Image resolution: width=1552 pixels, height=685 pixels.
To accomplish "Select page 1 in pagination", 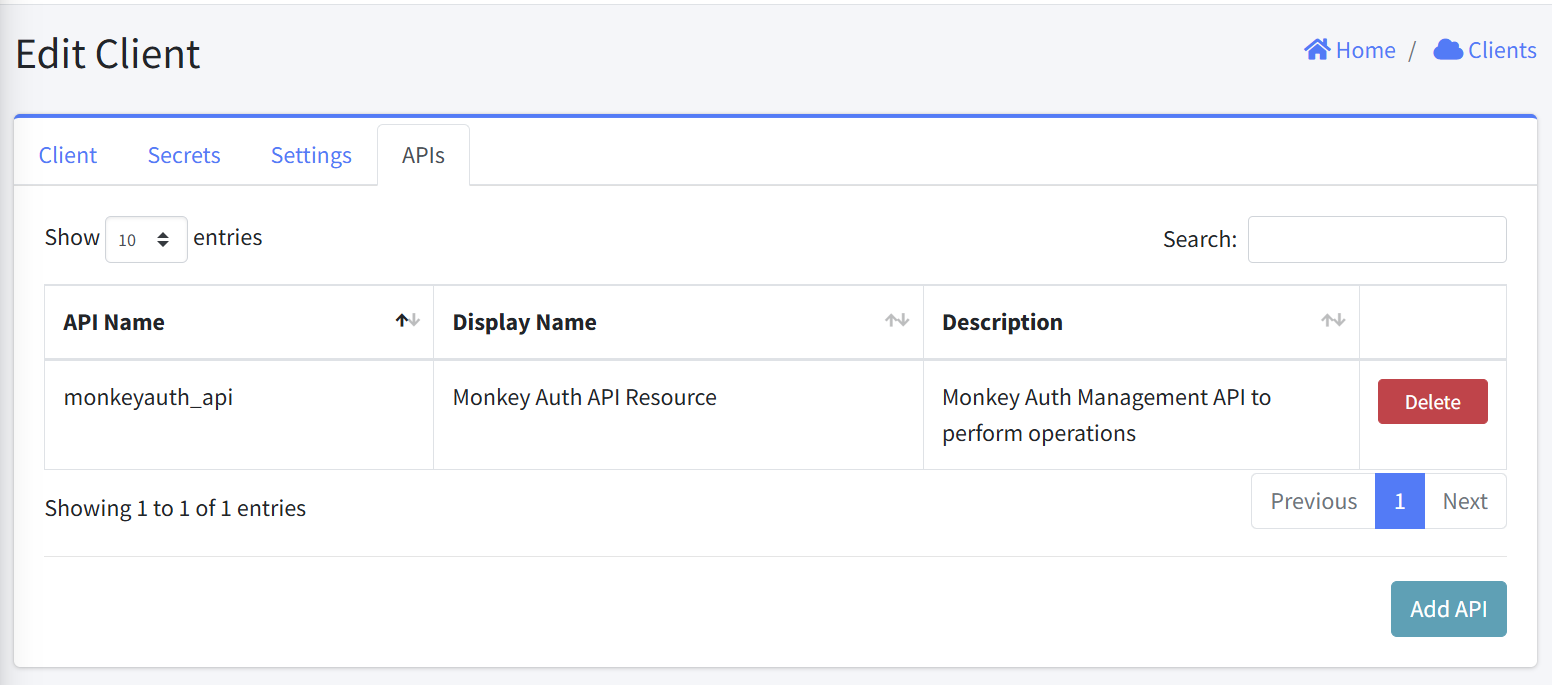I will (1400, 501).
